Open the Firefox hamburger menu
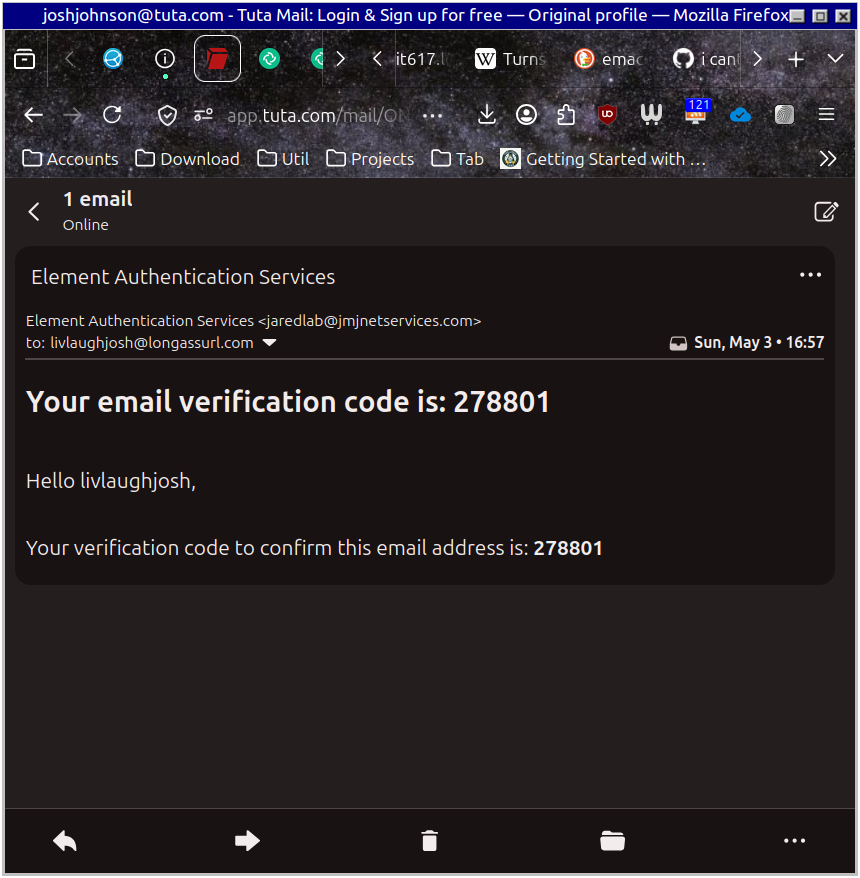860x878 pixels. click(826, 115)
